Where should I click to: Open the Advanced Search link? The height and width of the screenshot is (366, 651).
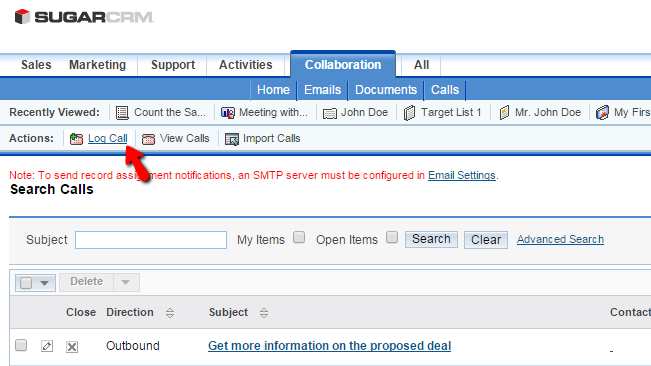(560, 239)
